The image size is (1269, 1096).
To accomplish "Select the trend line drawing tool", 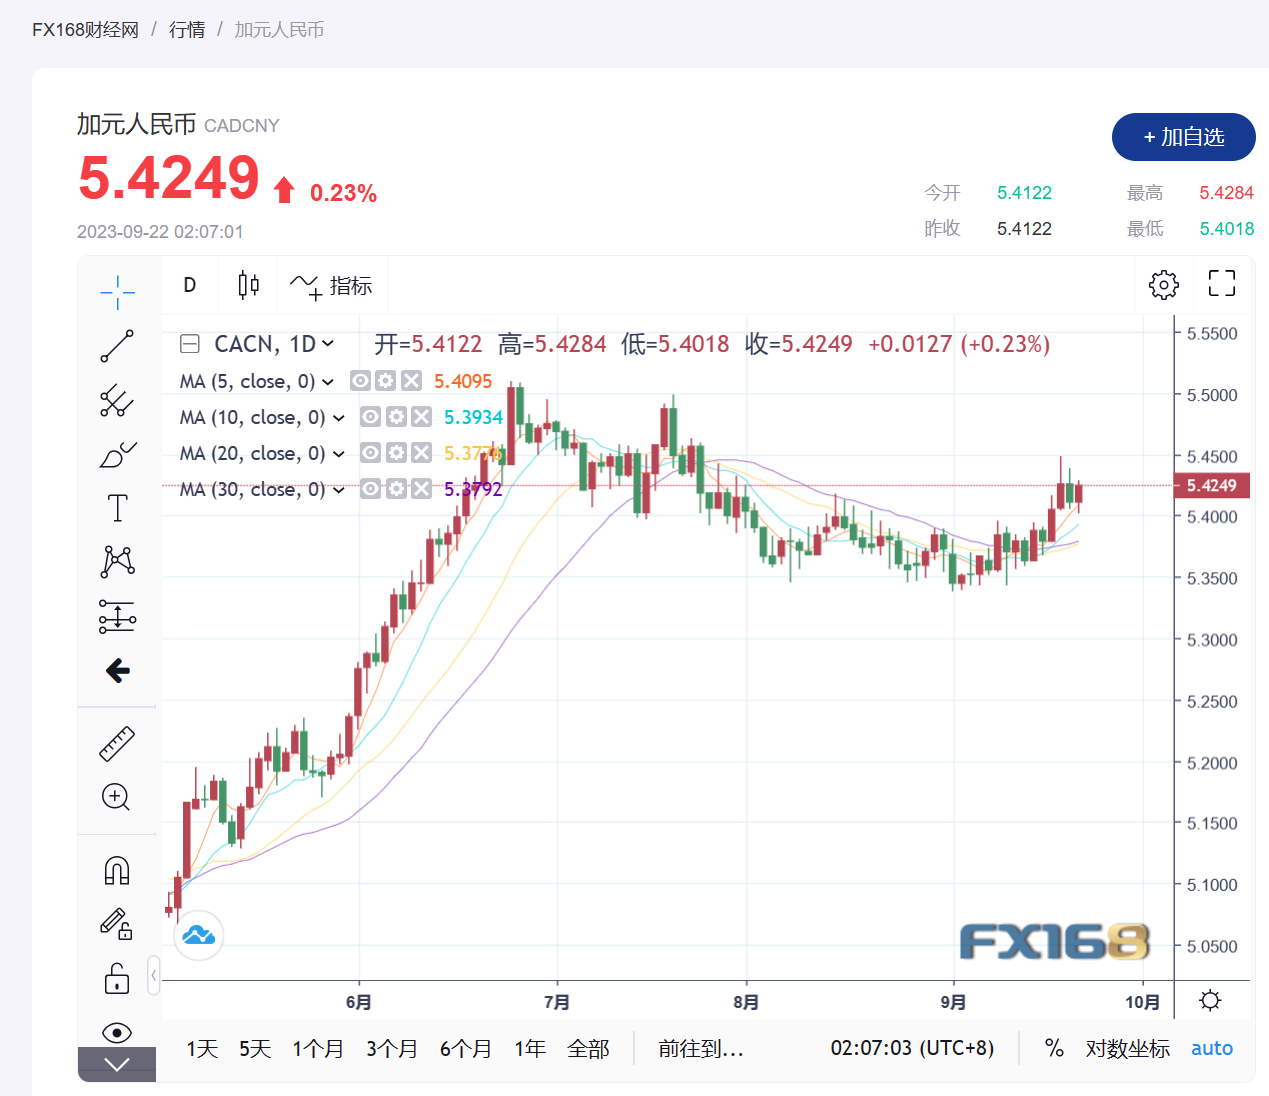I will [117, 346].
